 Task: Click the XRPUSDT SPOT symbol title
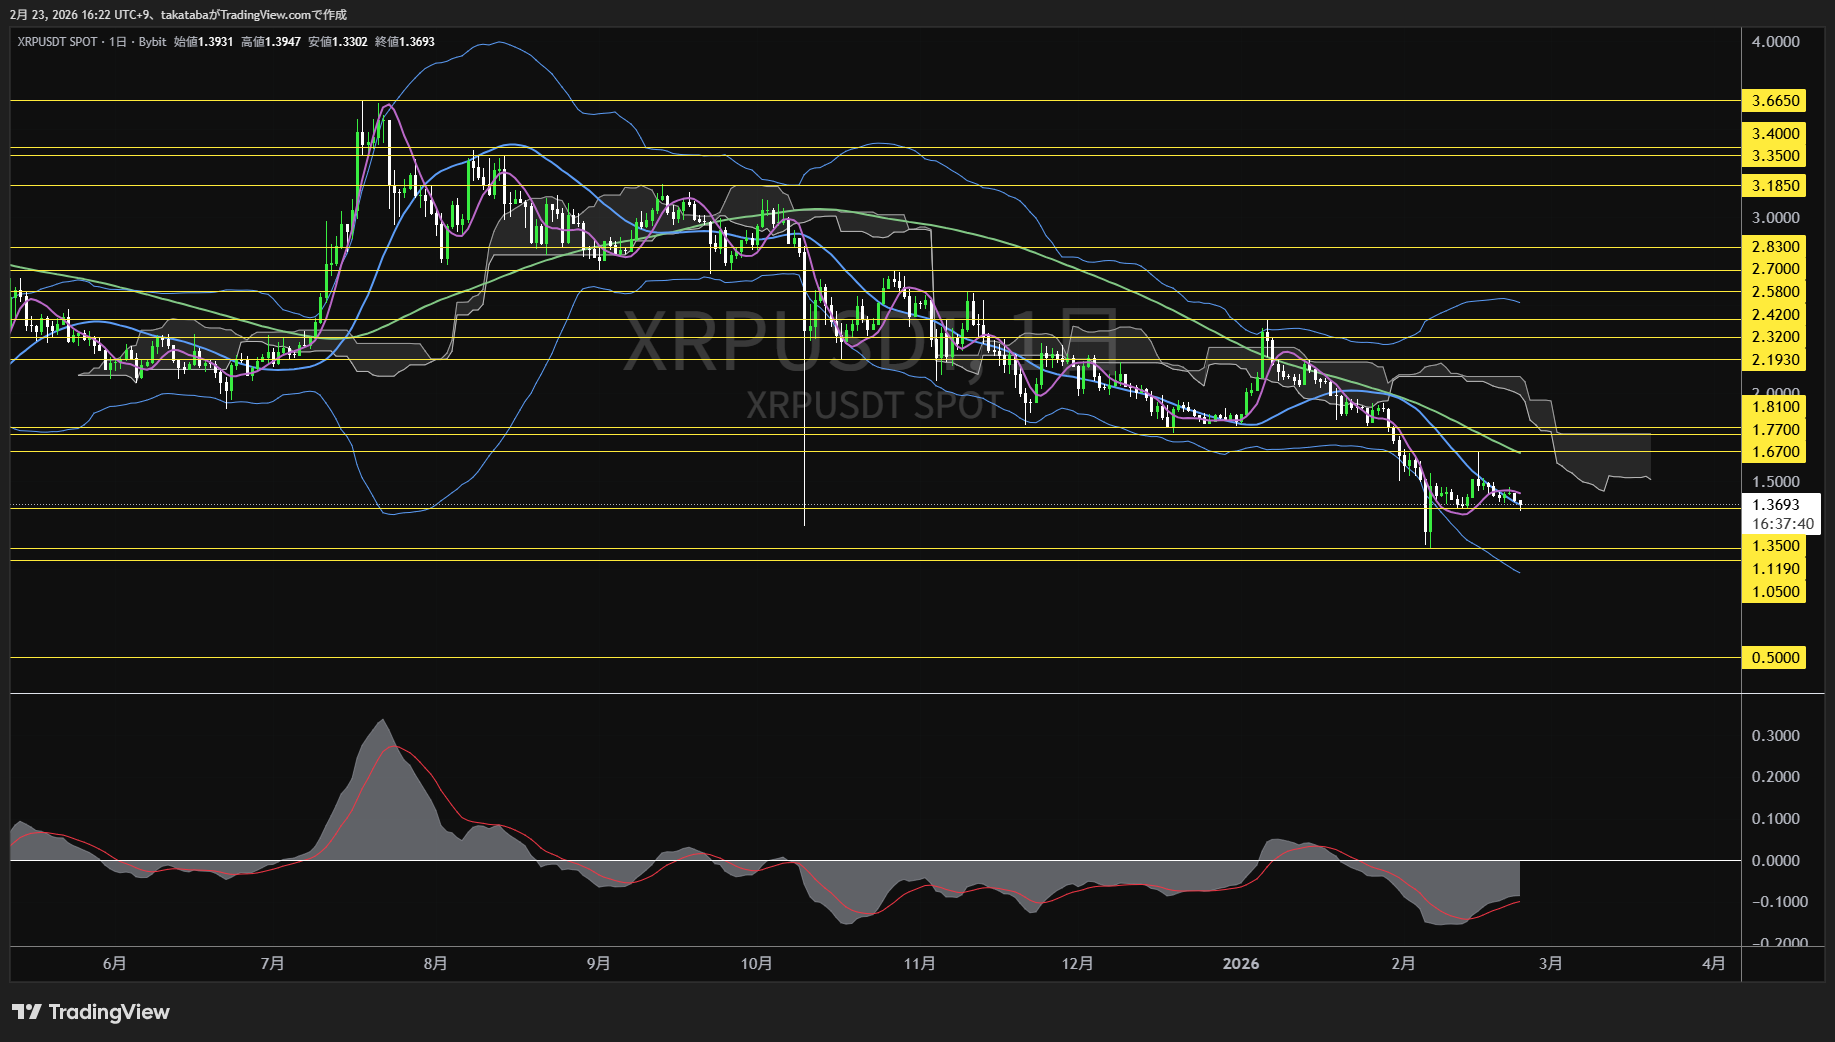(57, 42)
